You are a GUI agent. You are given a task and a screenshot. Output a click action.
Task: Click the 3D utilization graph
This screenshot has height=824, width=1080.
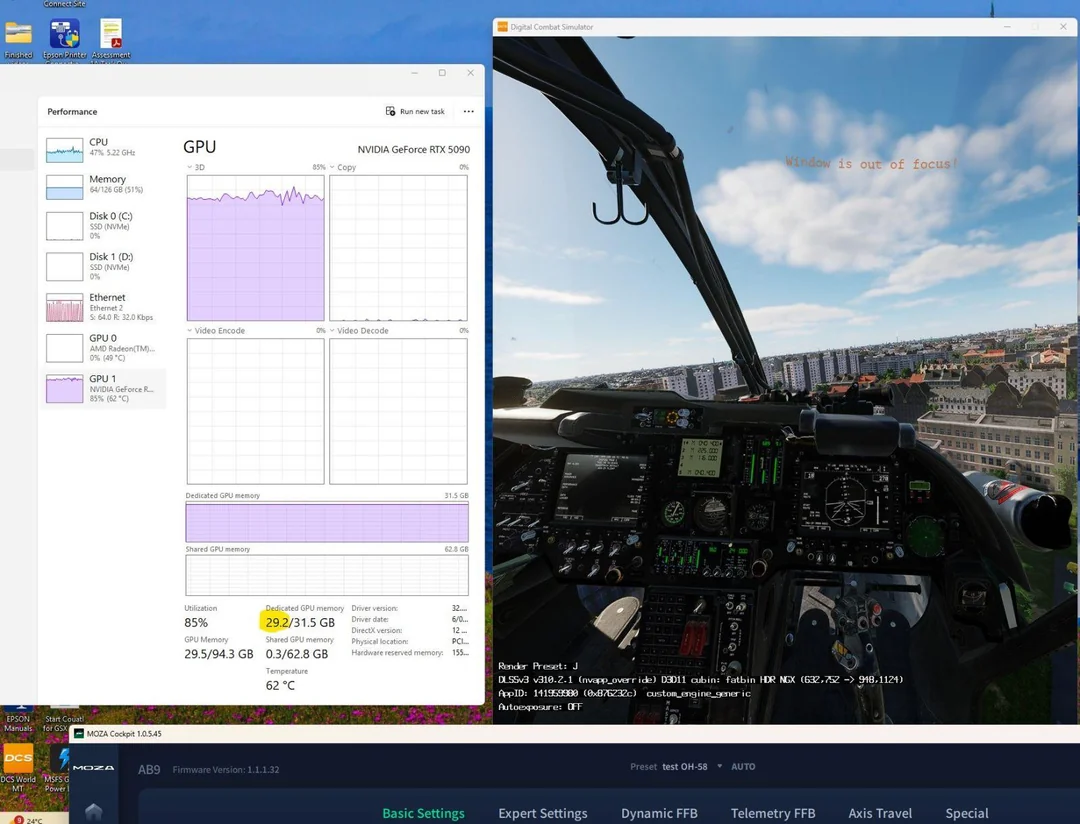tap(256, 248)
